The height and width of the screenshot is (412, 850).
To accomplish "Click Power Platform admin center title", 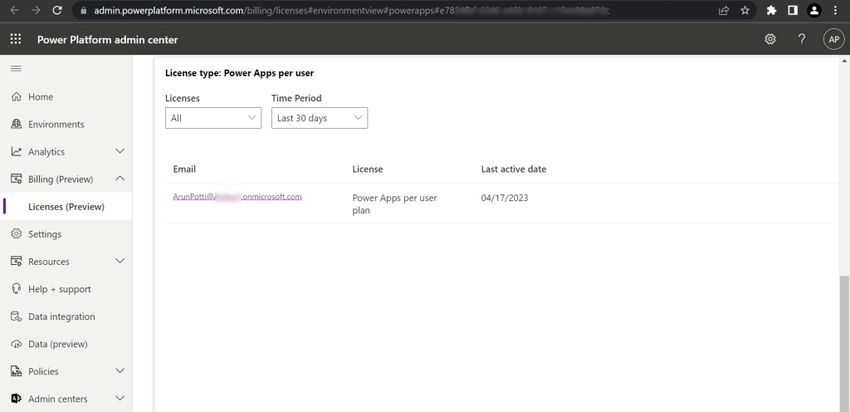I will [107, 40].
